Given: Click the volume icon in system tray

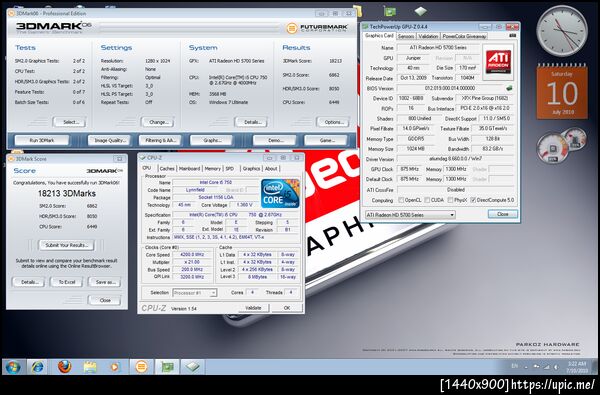Looking at the screenshot, I should tap(555, 367).
